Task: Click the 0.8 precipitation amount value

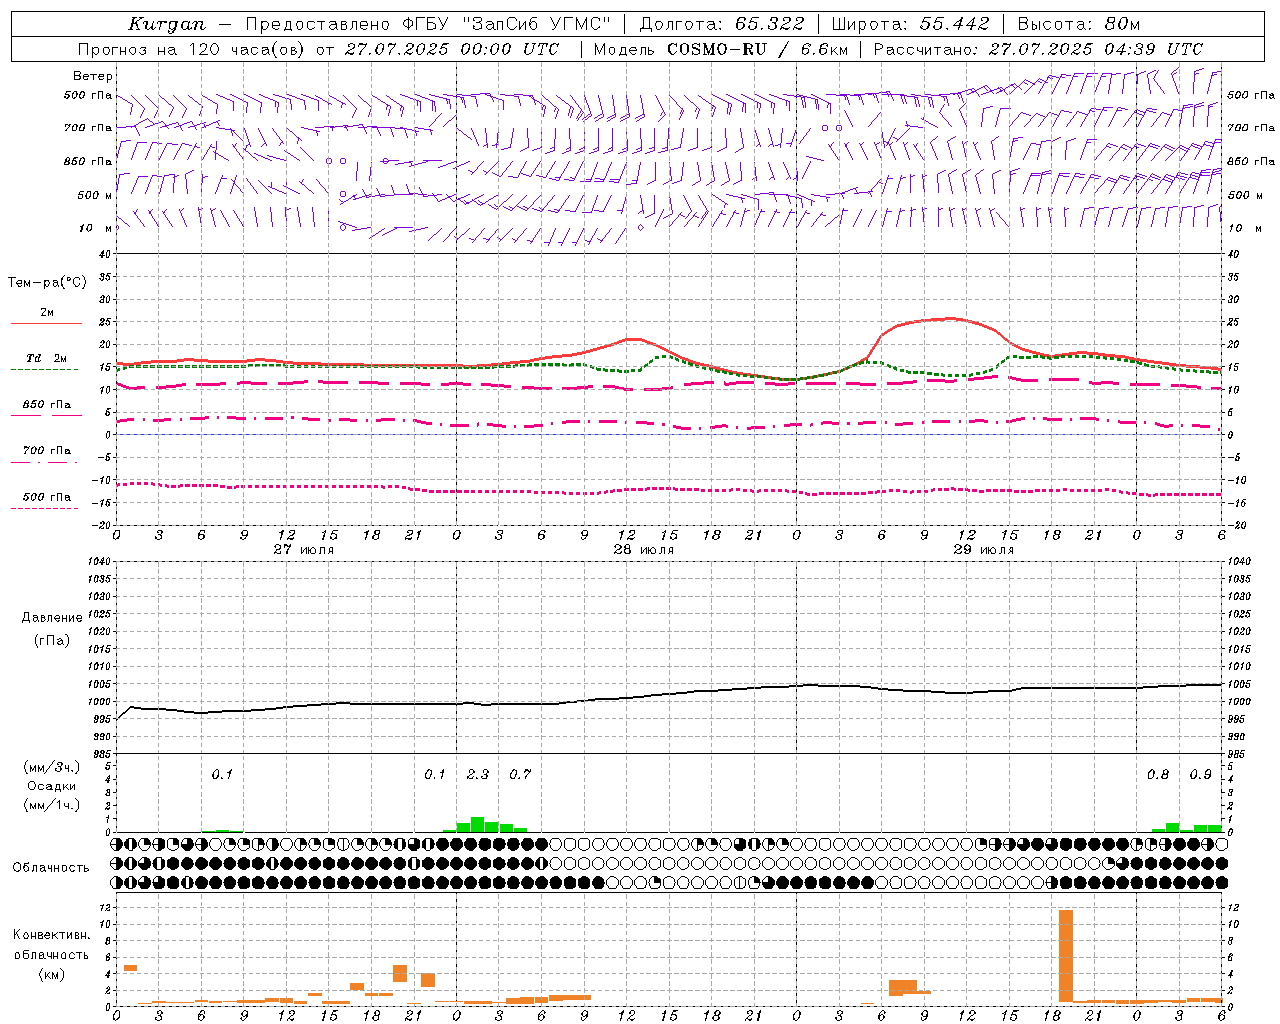Action: coord(1158,774)
